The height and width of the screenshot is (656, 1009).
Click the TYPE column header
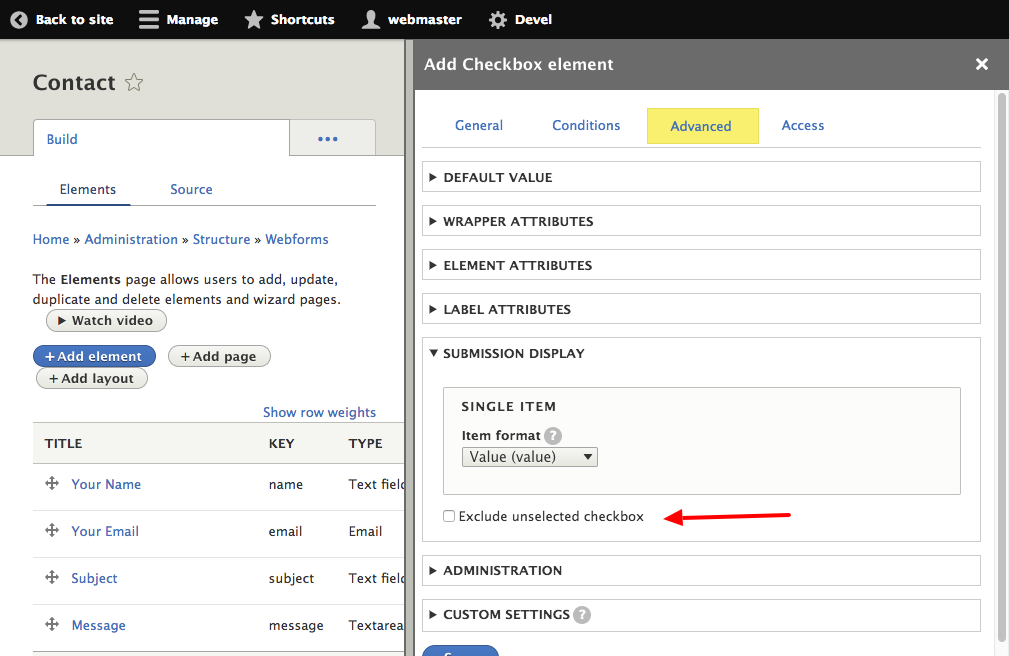pos(366,444)
